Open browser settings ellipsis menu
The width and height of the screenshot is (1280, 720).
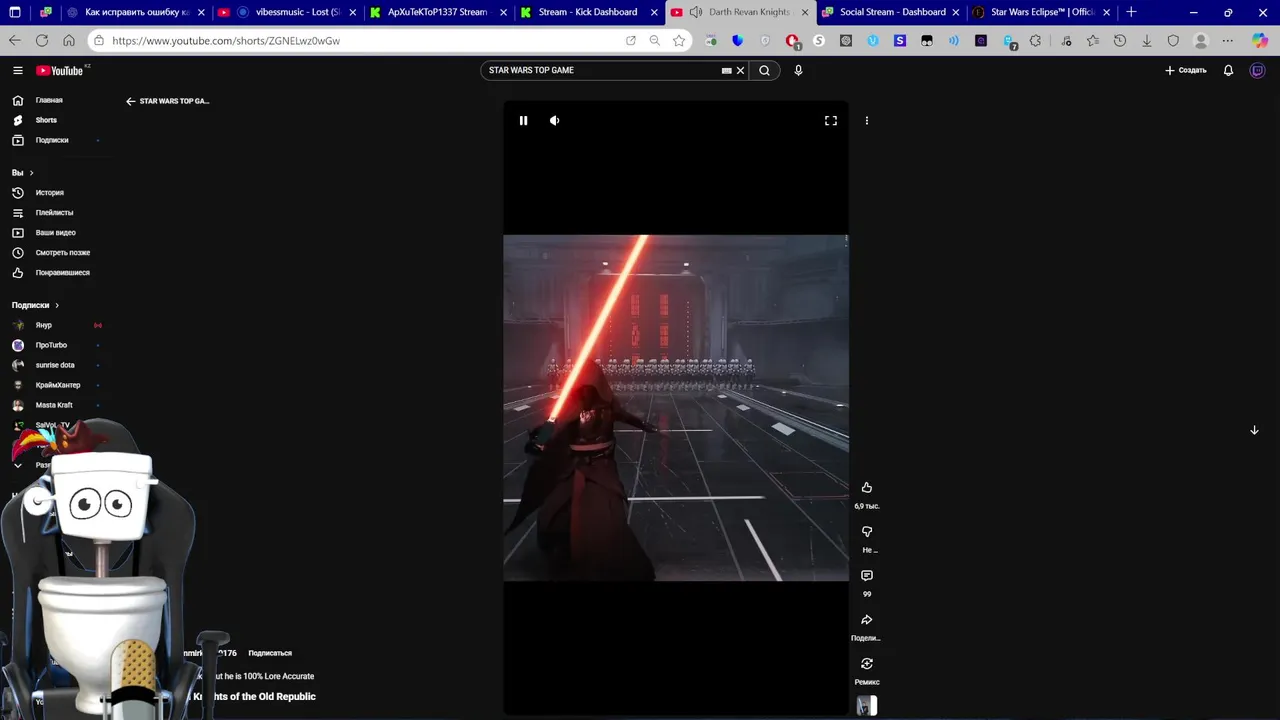(x=1228, y=41)
